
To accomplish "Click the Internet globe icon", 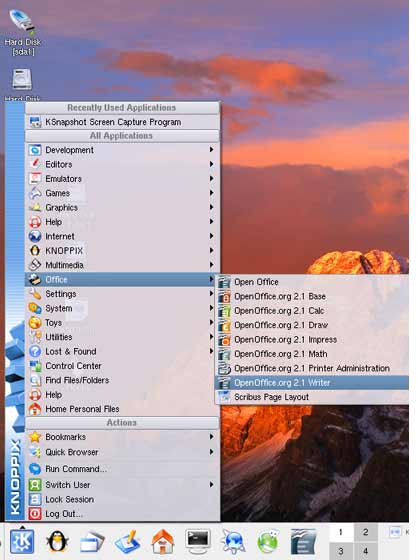I will tap(35, 236).
